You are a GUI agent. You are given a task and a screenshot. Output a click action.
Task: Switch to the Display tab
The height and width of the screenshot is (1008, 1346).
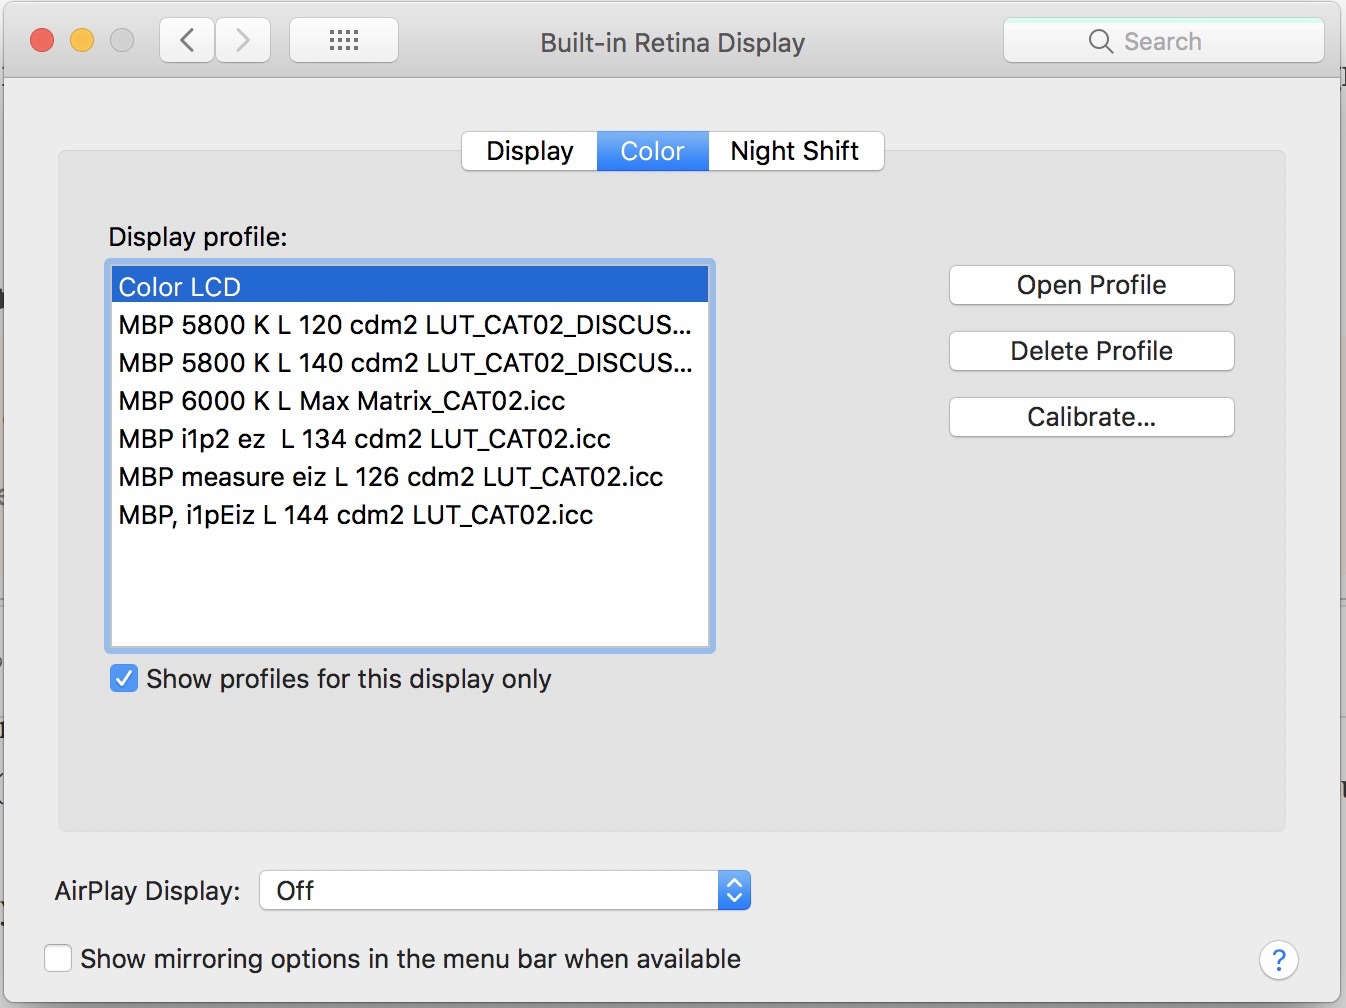pos(529,151)
